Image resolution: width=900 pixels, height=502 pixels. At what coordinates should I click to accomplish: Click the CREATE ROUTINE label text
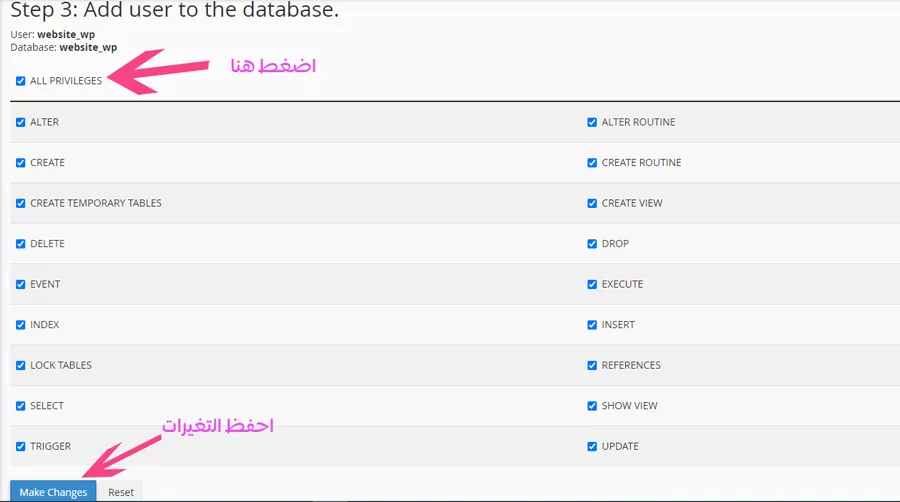pos(641,163)
